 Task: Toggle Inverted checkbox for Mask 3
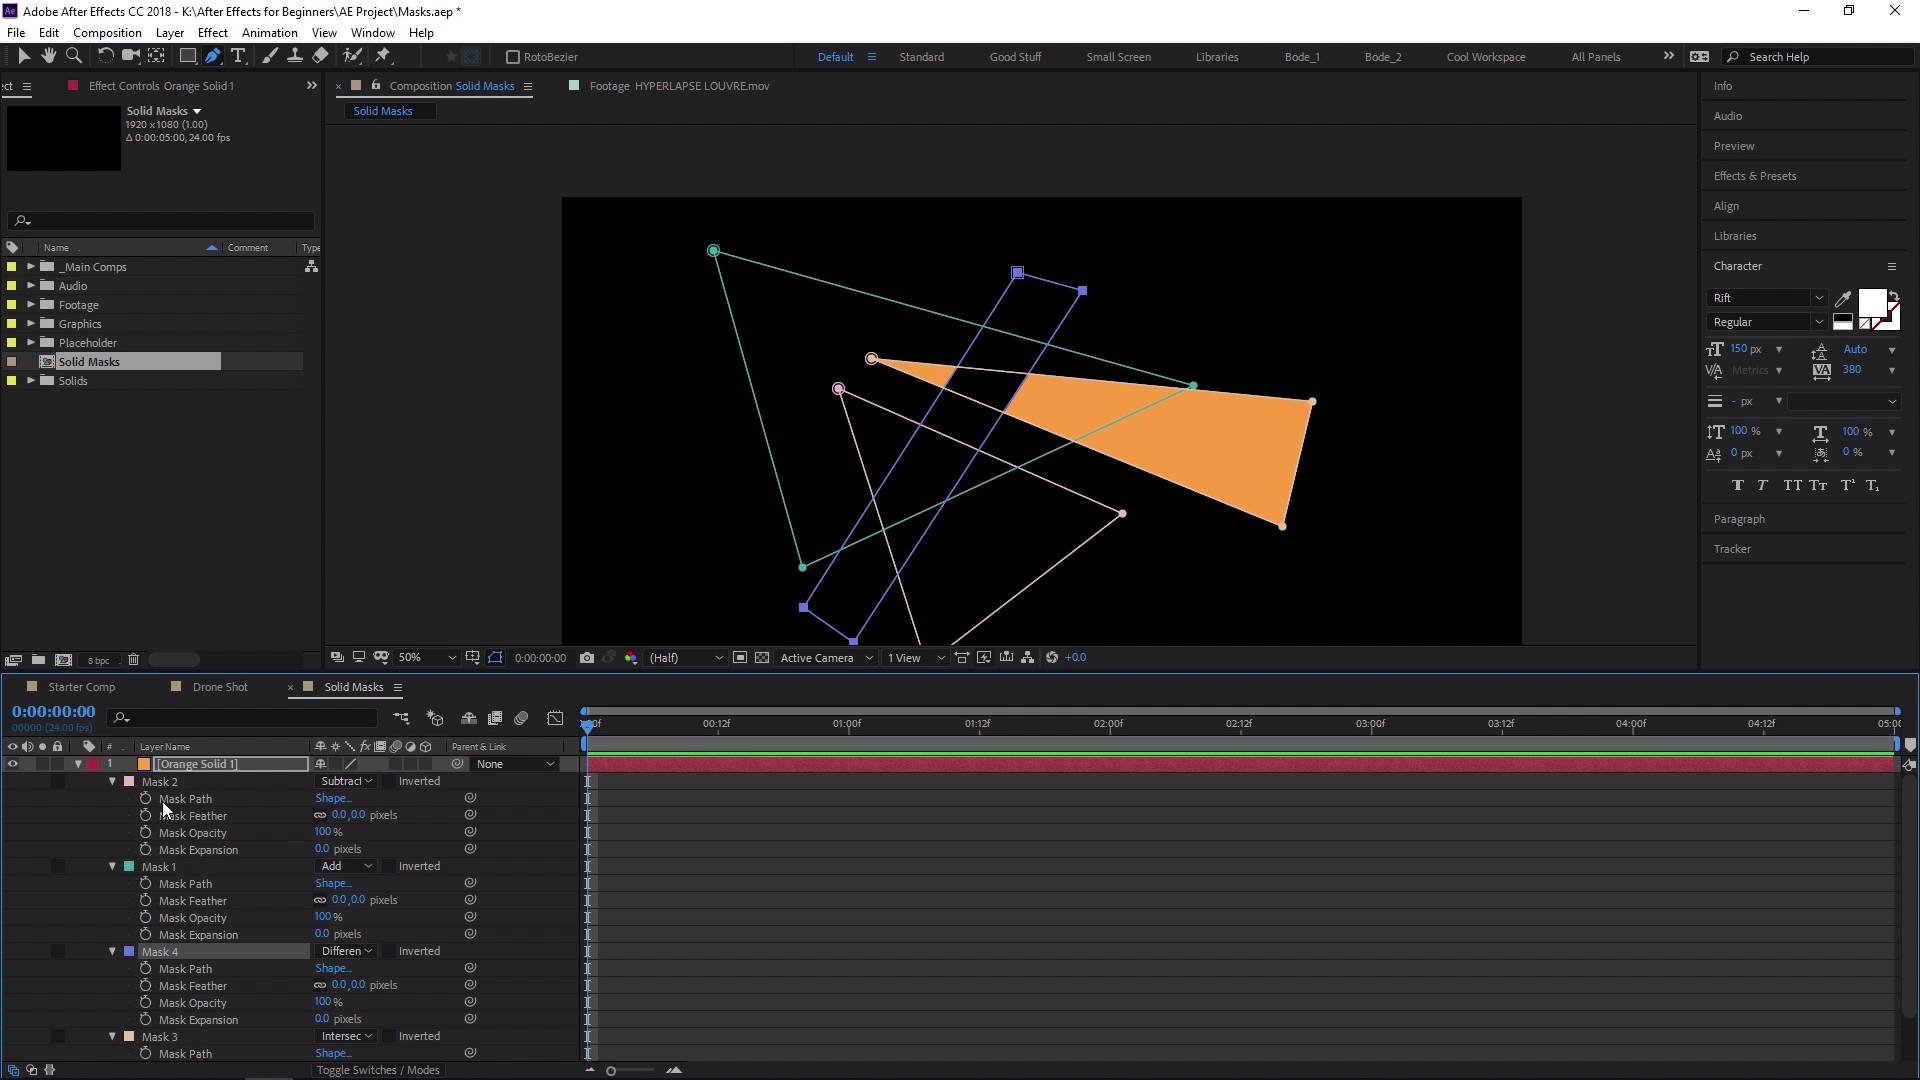click(389, 1037)
